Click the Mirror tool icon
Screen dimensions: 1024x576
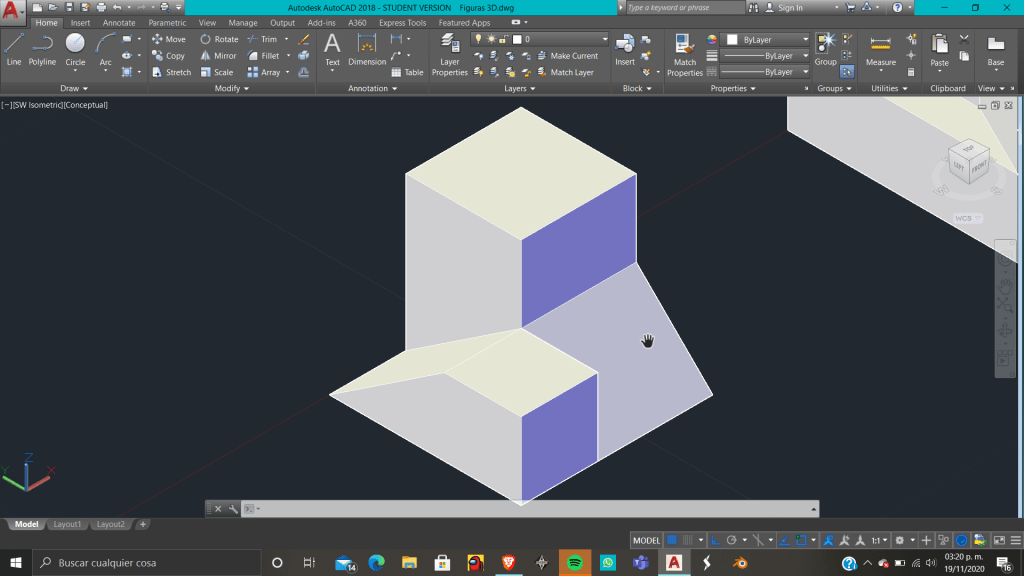point(219,56)
